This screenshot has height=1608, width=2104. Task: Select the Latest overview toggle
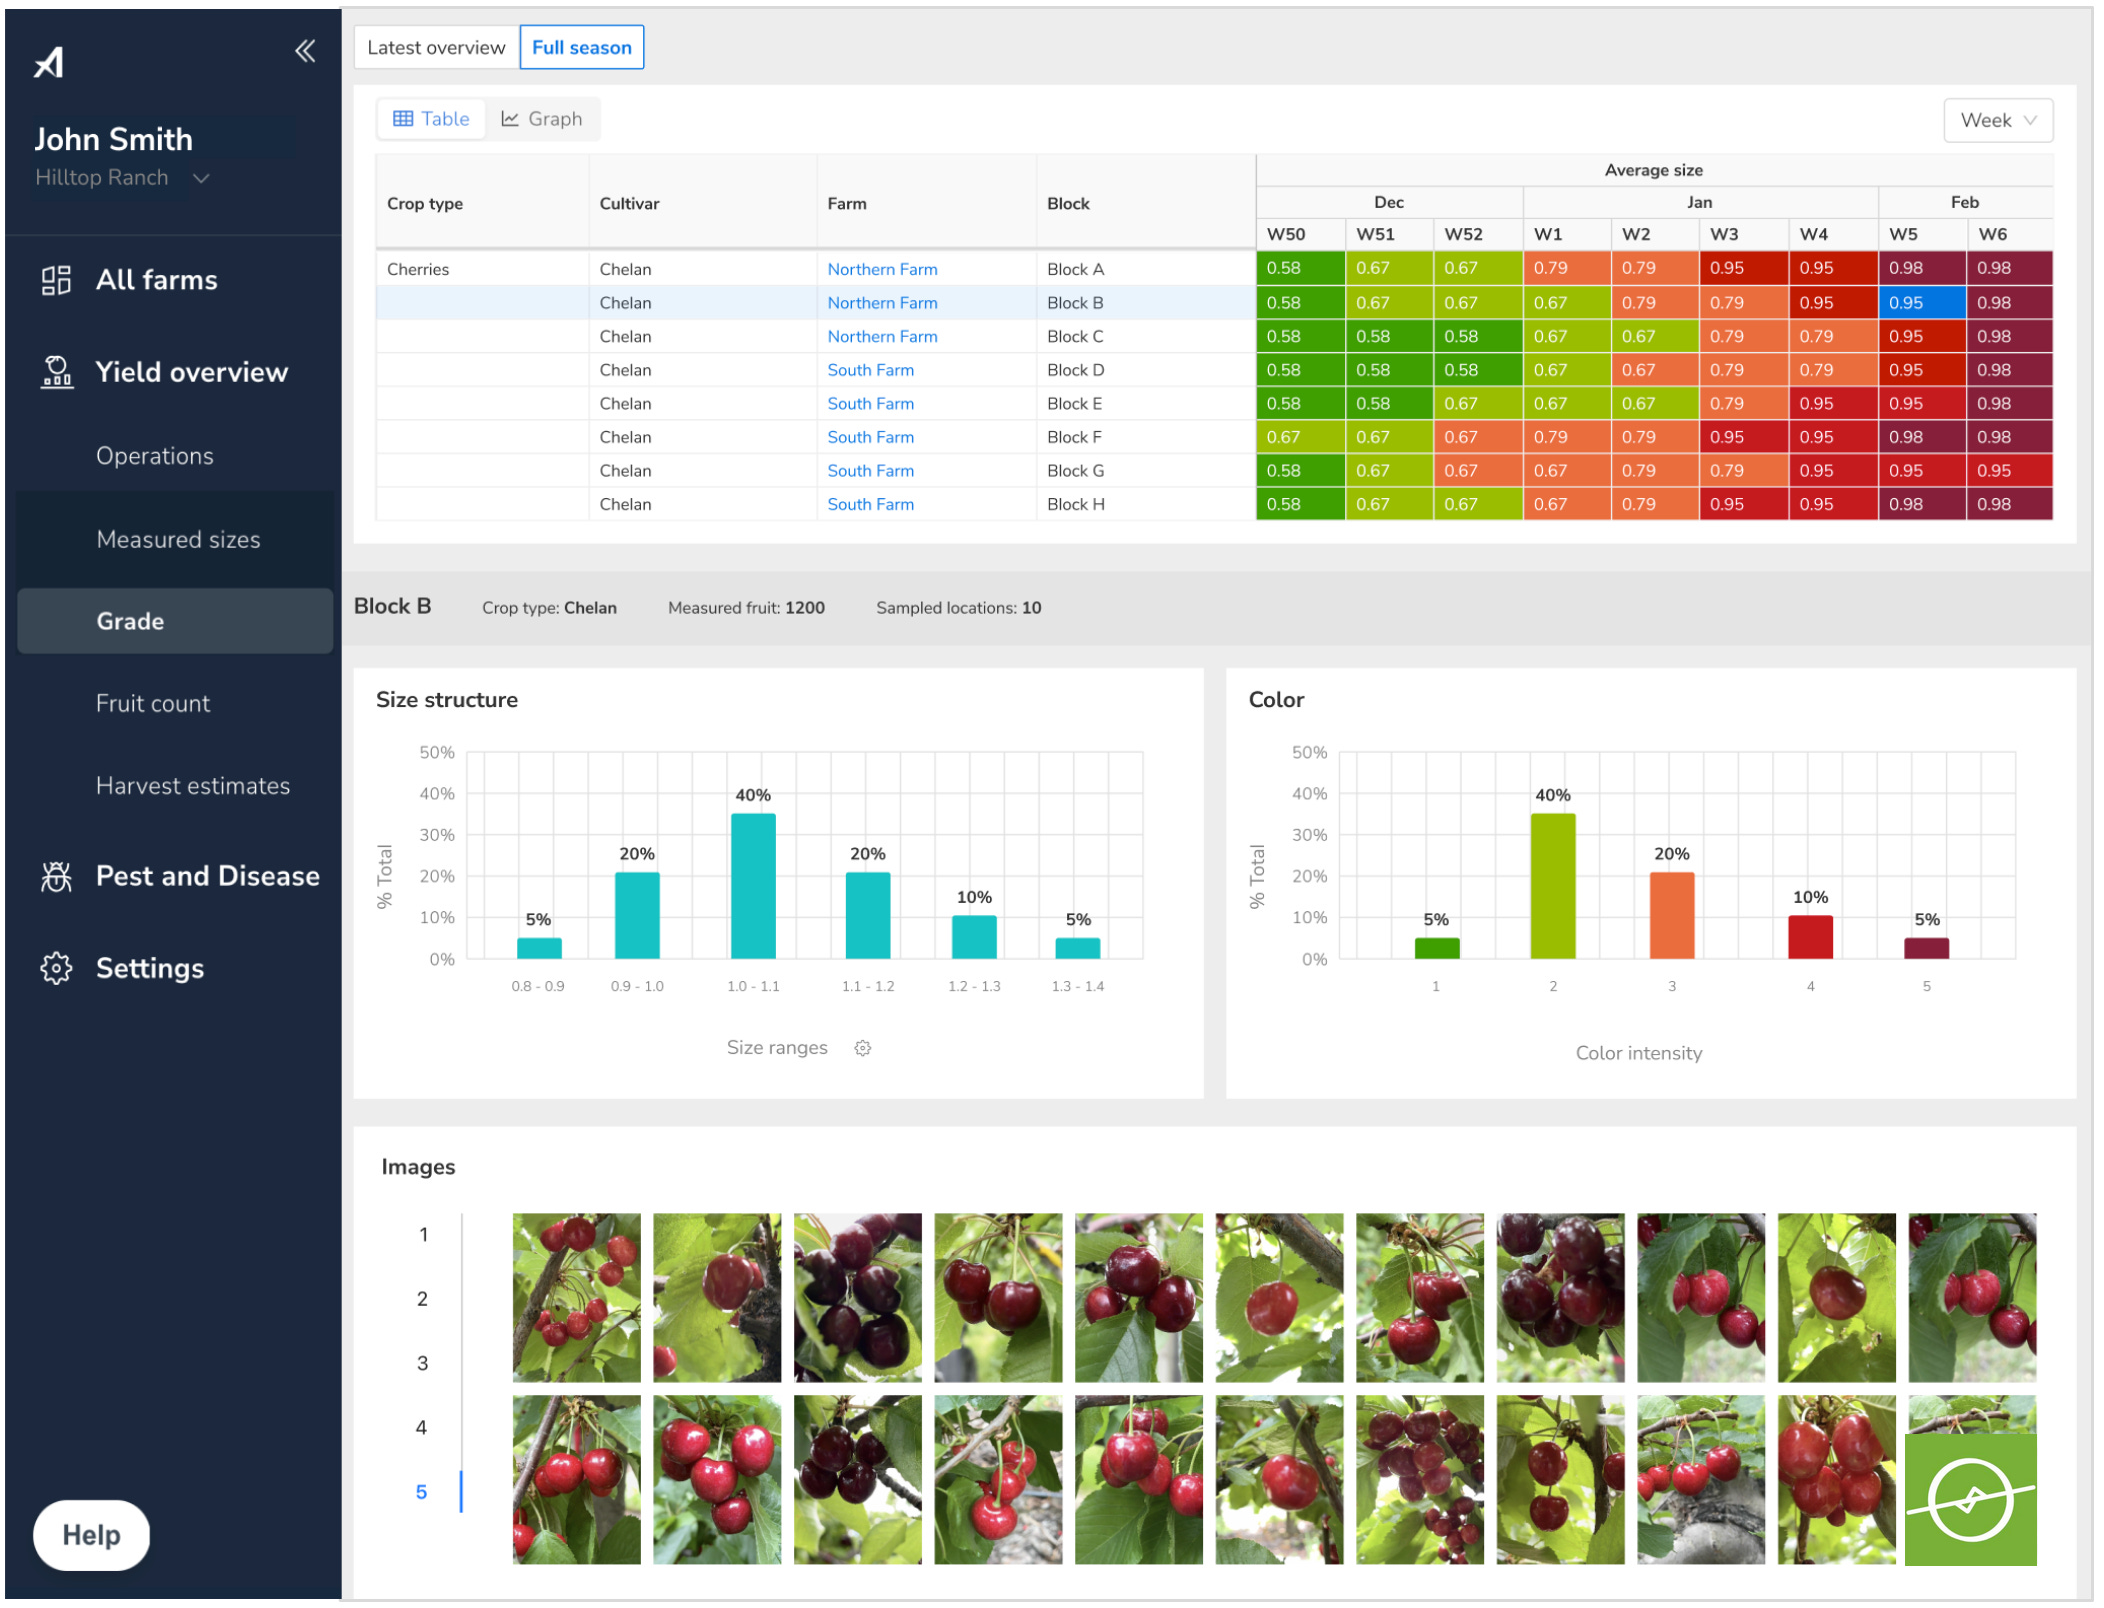pos(436,47)
